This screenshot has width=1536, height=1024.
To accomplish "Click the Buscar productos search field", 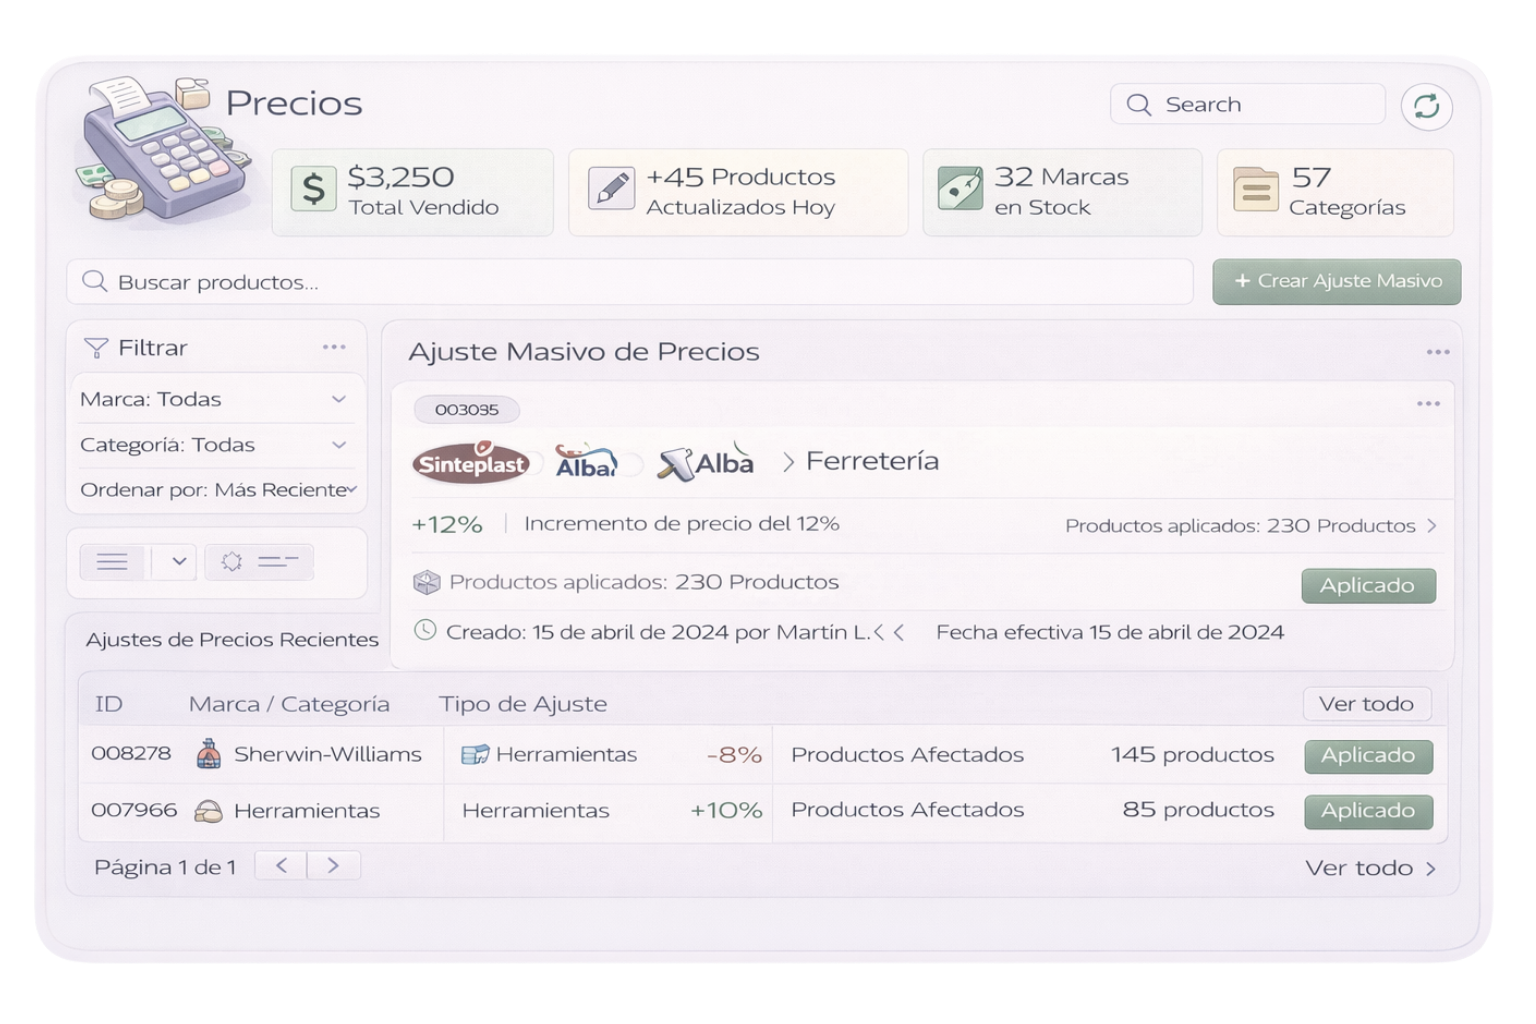I will 630,282.
